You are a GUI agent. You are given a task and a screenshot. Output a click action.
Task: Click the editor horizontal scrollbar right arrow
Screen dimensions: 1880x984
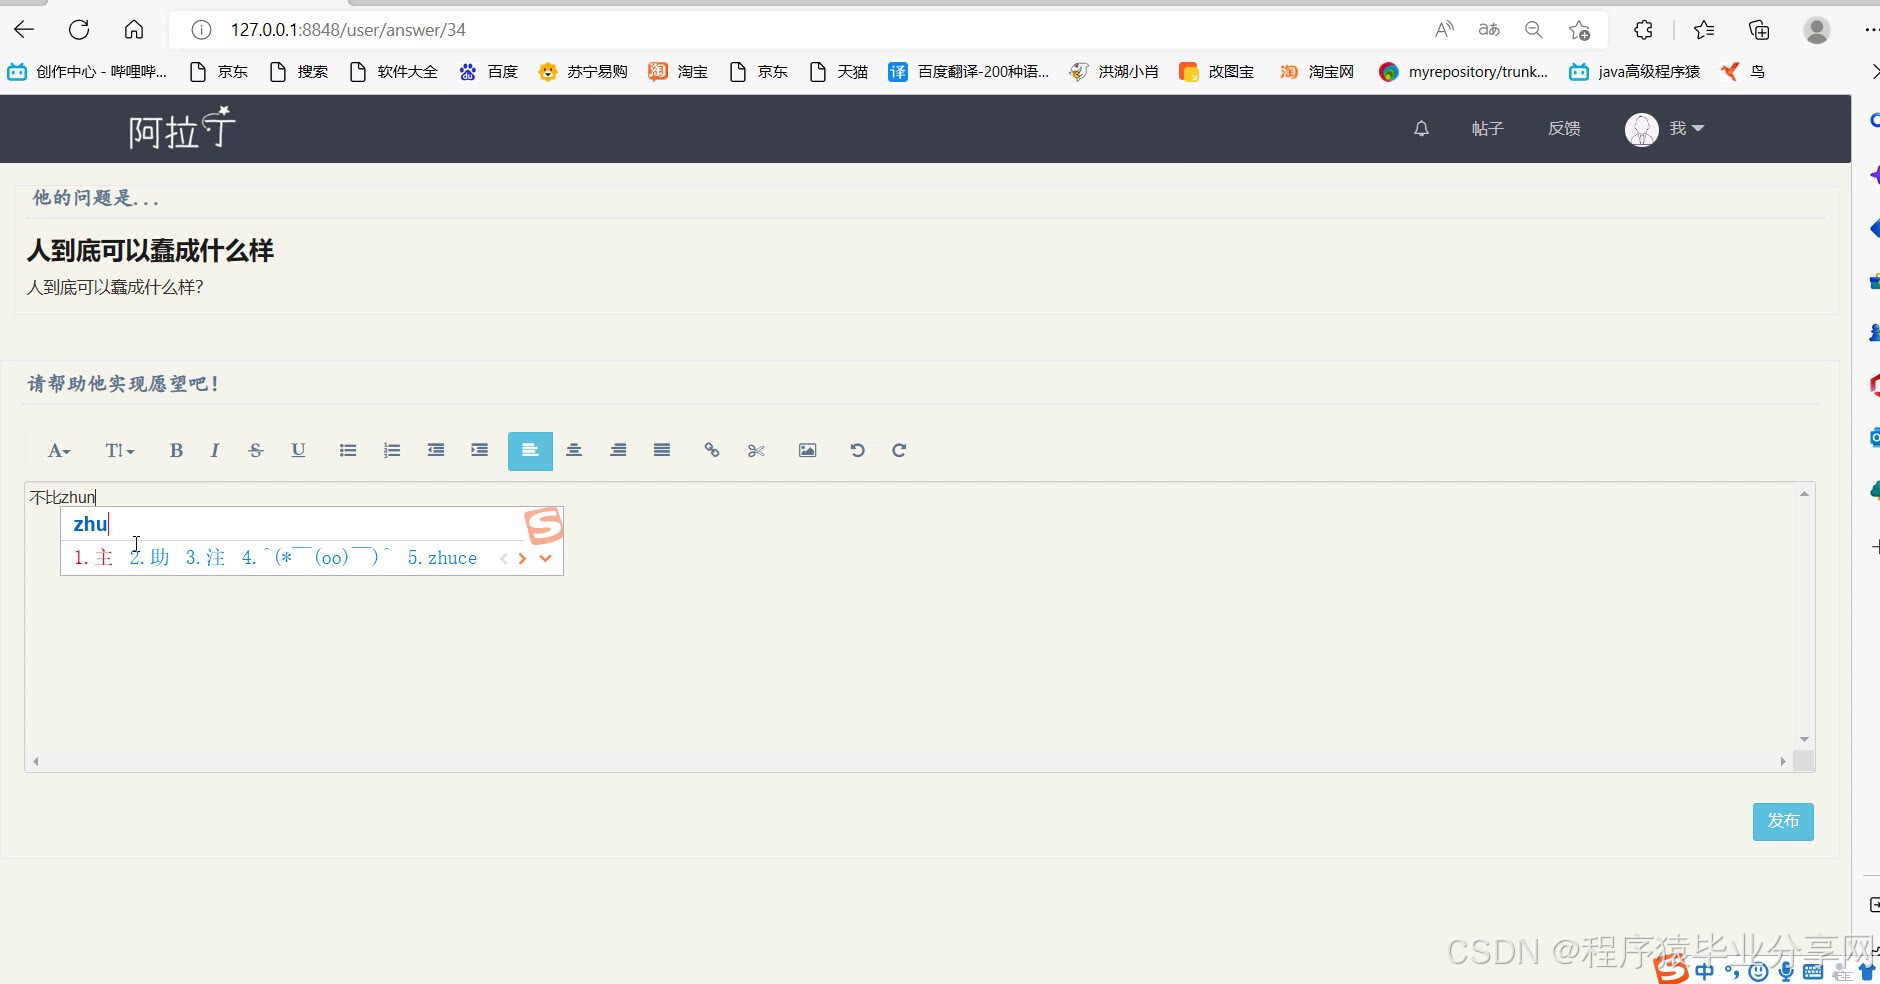tap(1783, 761)
